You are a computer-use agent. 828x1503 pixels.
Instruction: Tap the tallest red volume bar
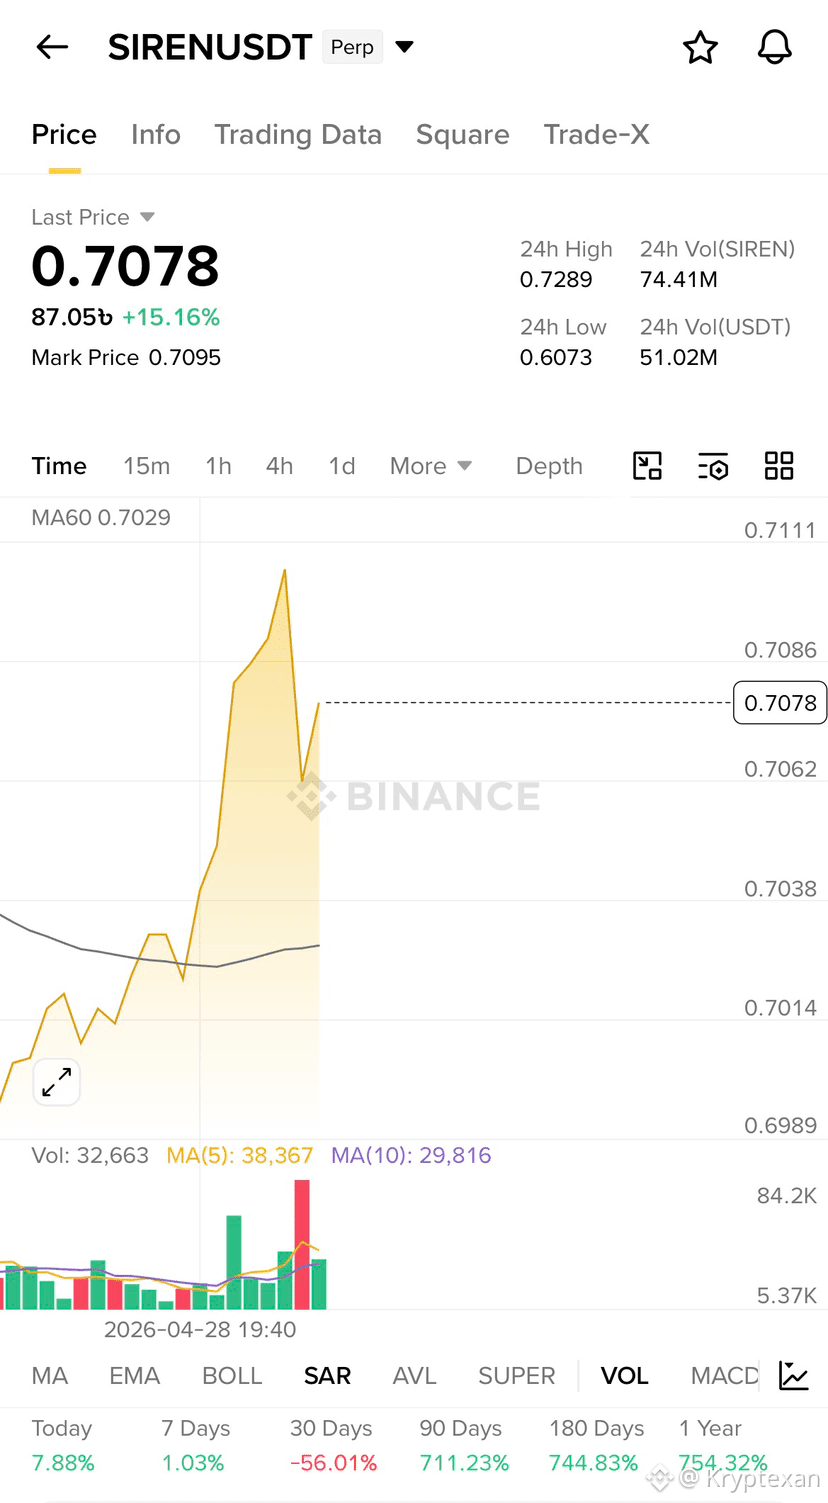point(302,1244)
